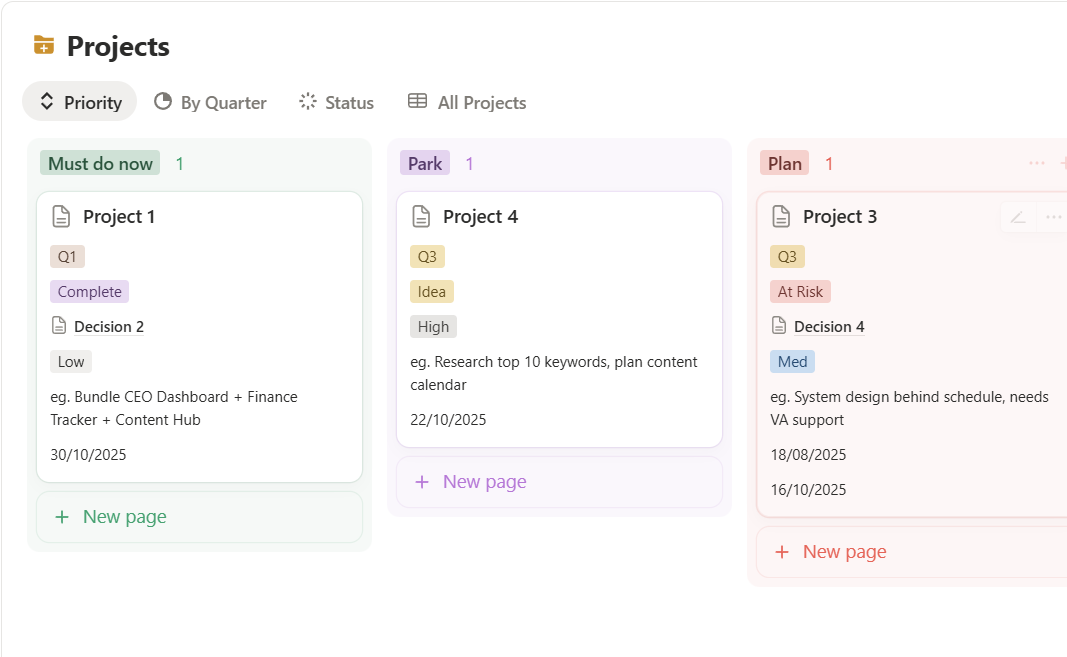Click the page icon next to Project 1

click(62, 216)
